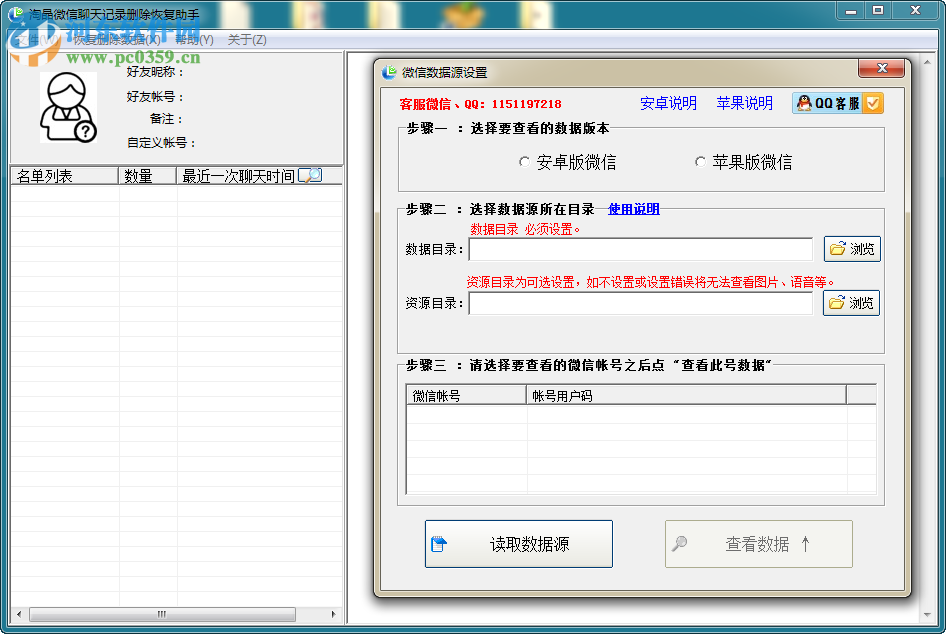Click the penguin icon on QQ客服 button

[804, 103]
